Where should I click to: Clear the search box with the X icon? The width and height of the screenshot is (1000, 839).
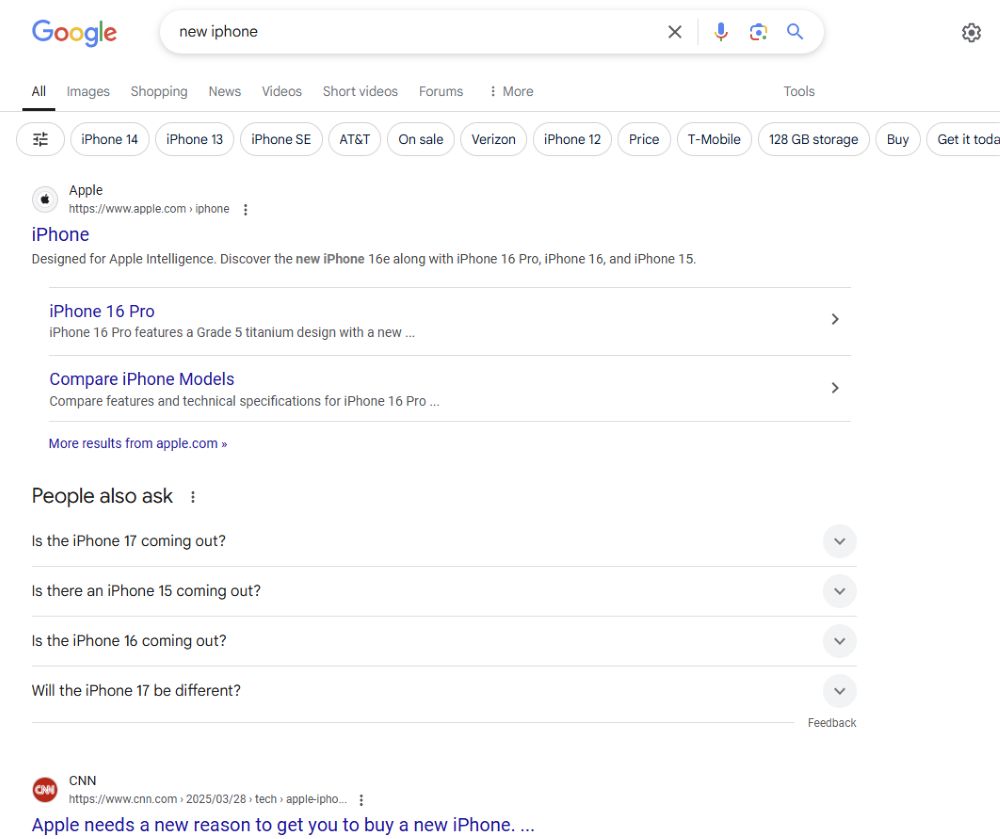[675, 32]
